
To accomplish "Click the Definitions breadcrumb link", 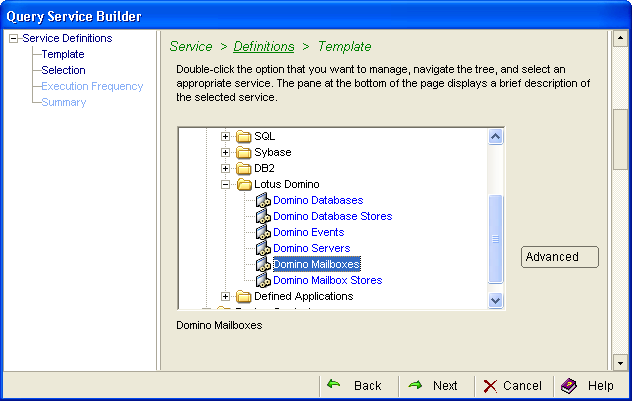I will [x=264, y=46].
